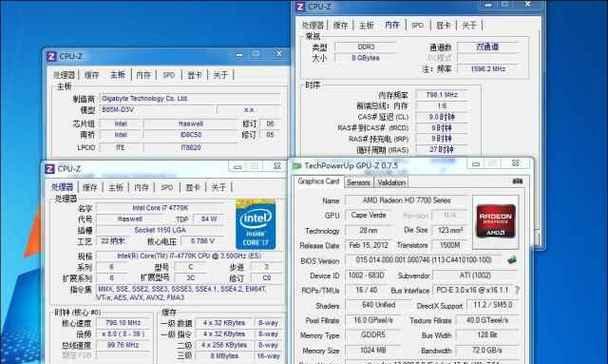608x364 pixels.
Task: Close the Gigabyte mainboard CPU-Z window
Action: click(279, 53)
